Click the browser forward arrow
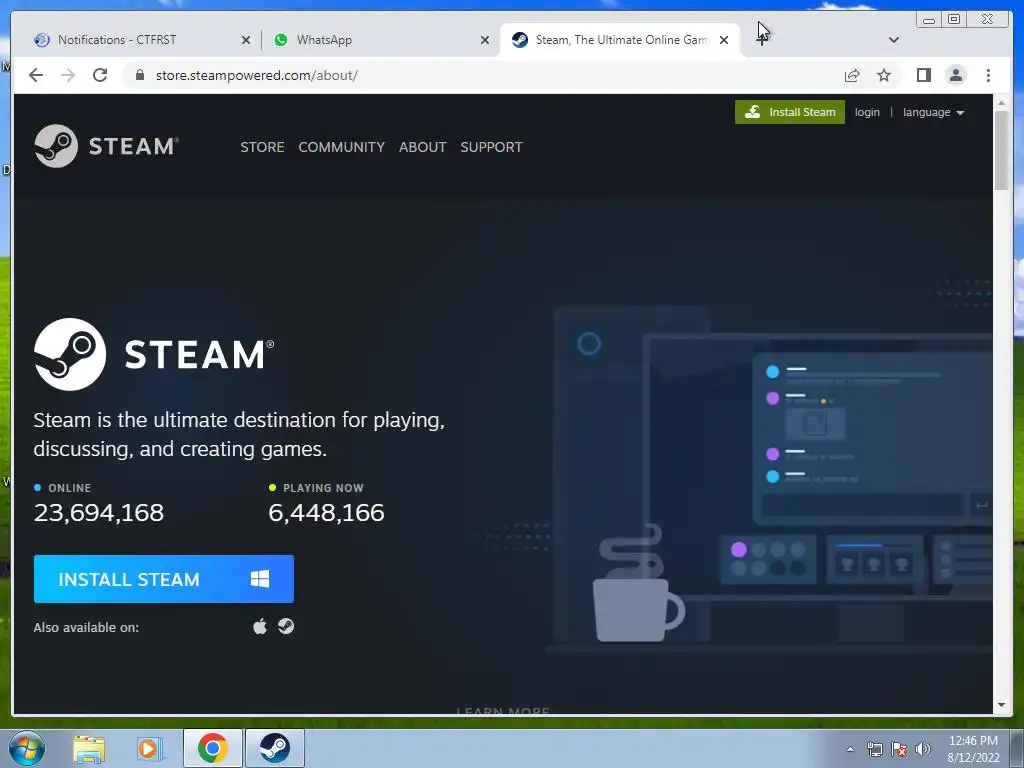 (68, 75)
